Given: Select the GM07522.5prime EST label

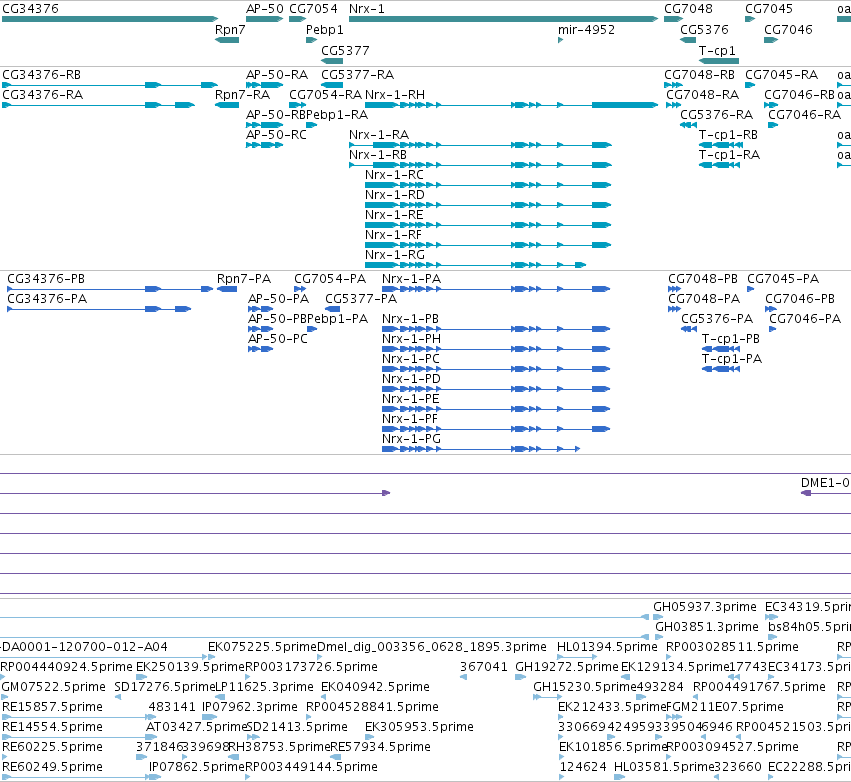Looking at the screenshot, I should click(x=54, y=686).
